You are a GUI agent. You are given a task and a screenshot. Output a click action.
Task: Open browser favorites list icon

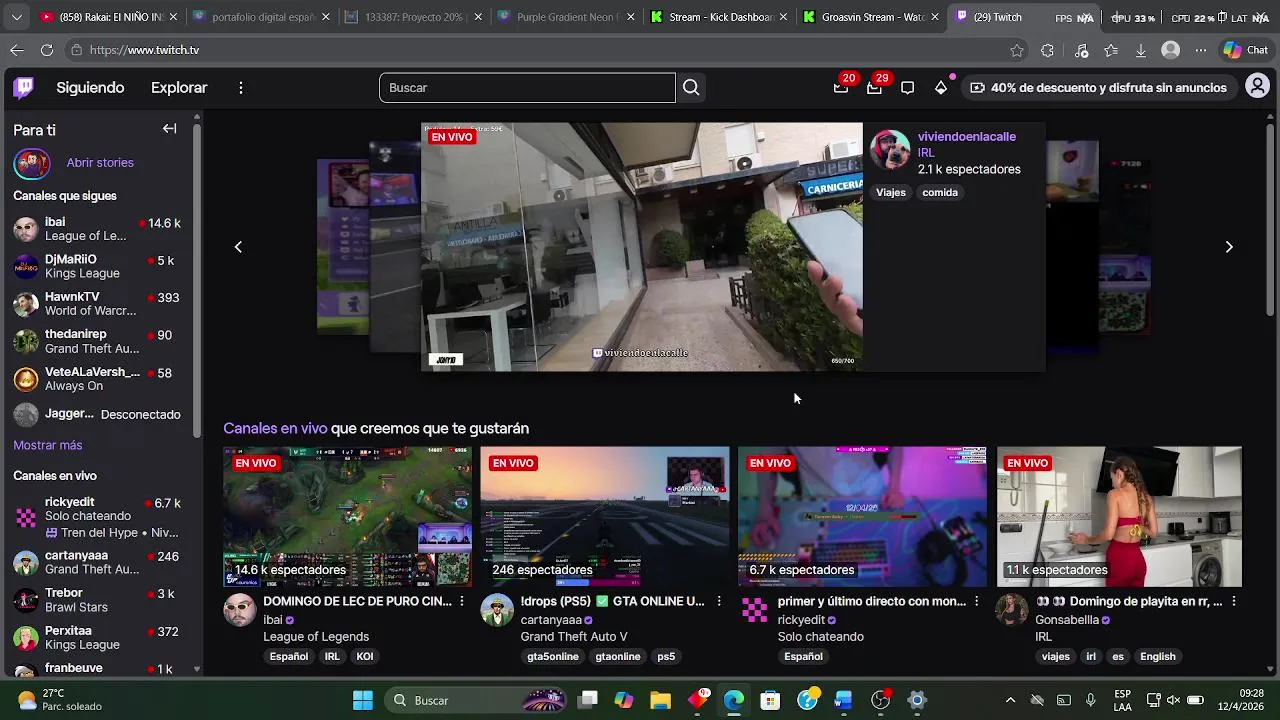tap(1111, 50)
